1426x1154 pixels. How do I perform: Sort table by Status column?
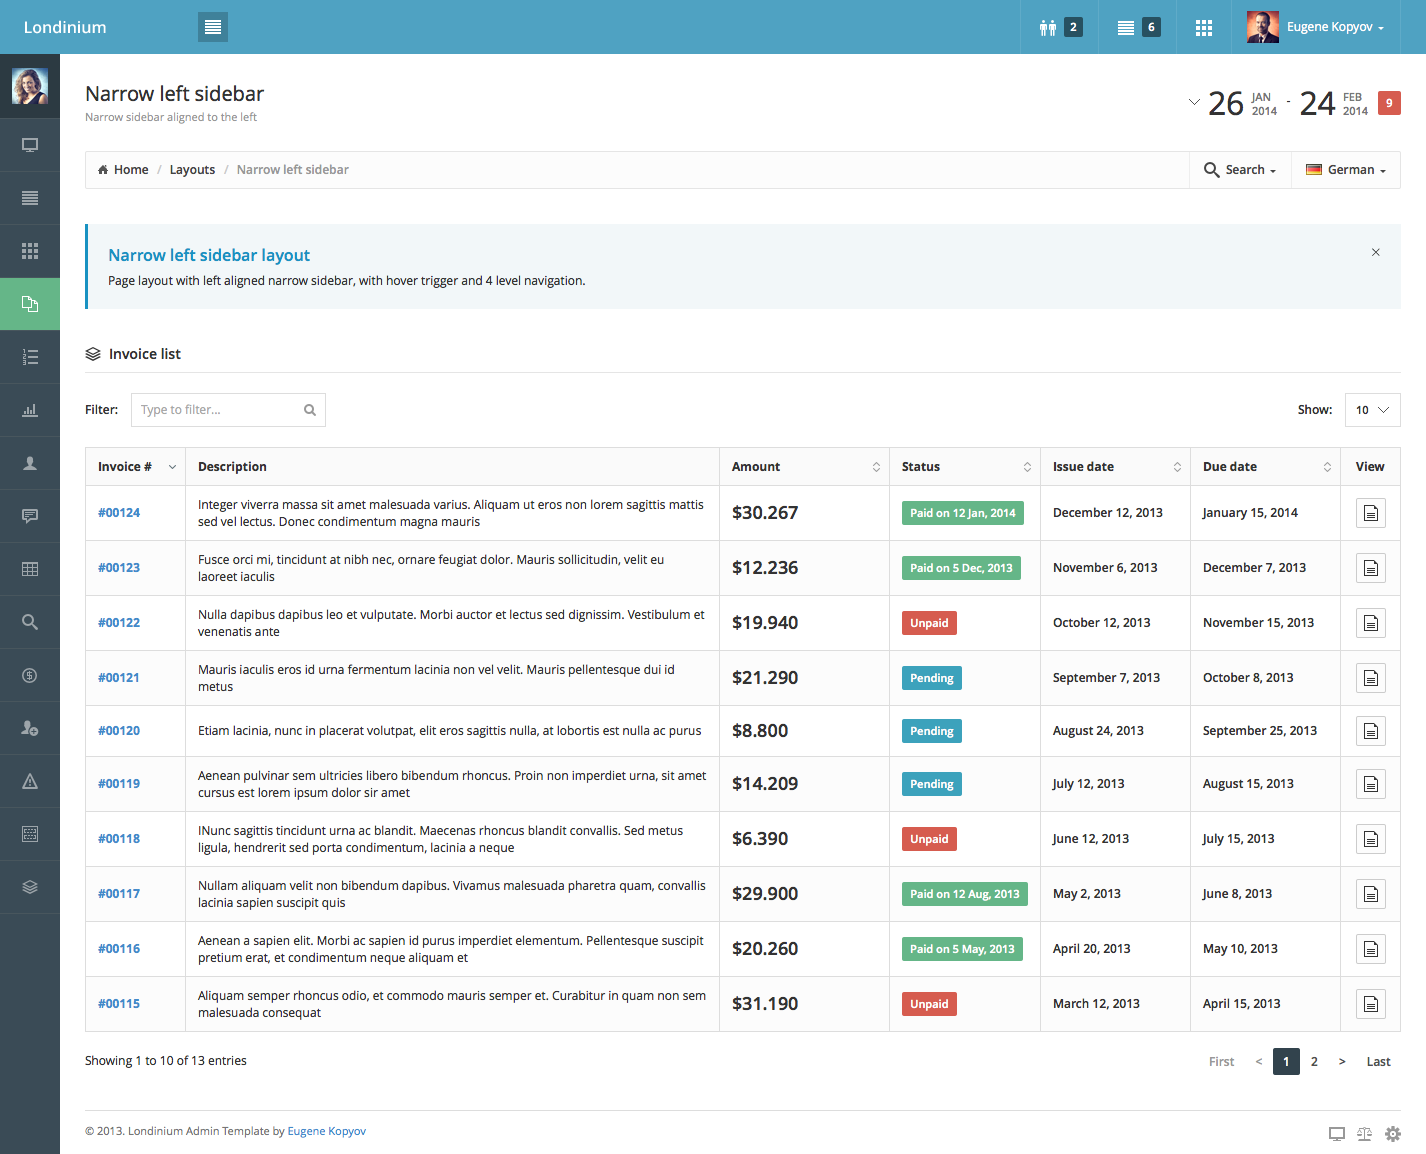[x=965, y=467]
